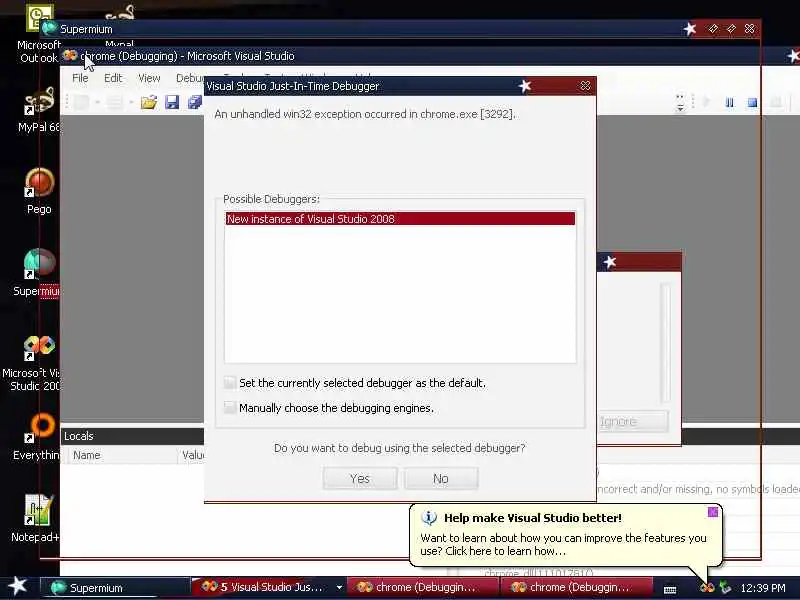Click the scrollbar in the background dialog
The height and width of the screenshot is (600, 800).
click(666, 342)
